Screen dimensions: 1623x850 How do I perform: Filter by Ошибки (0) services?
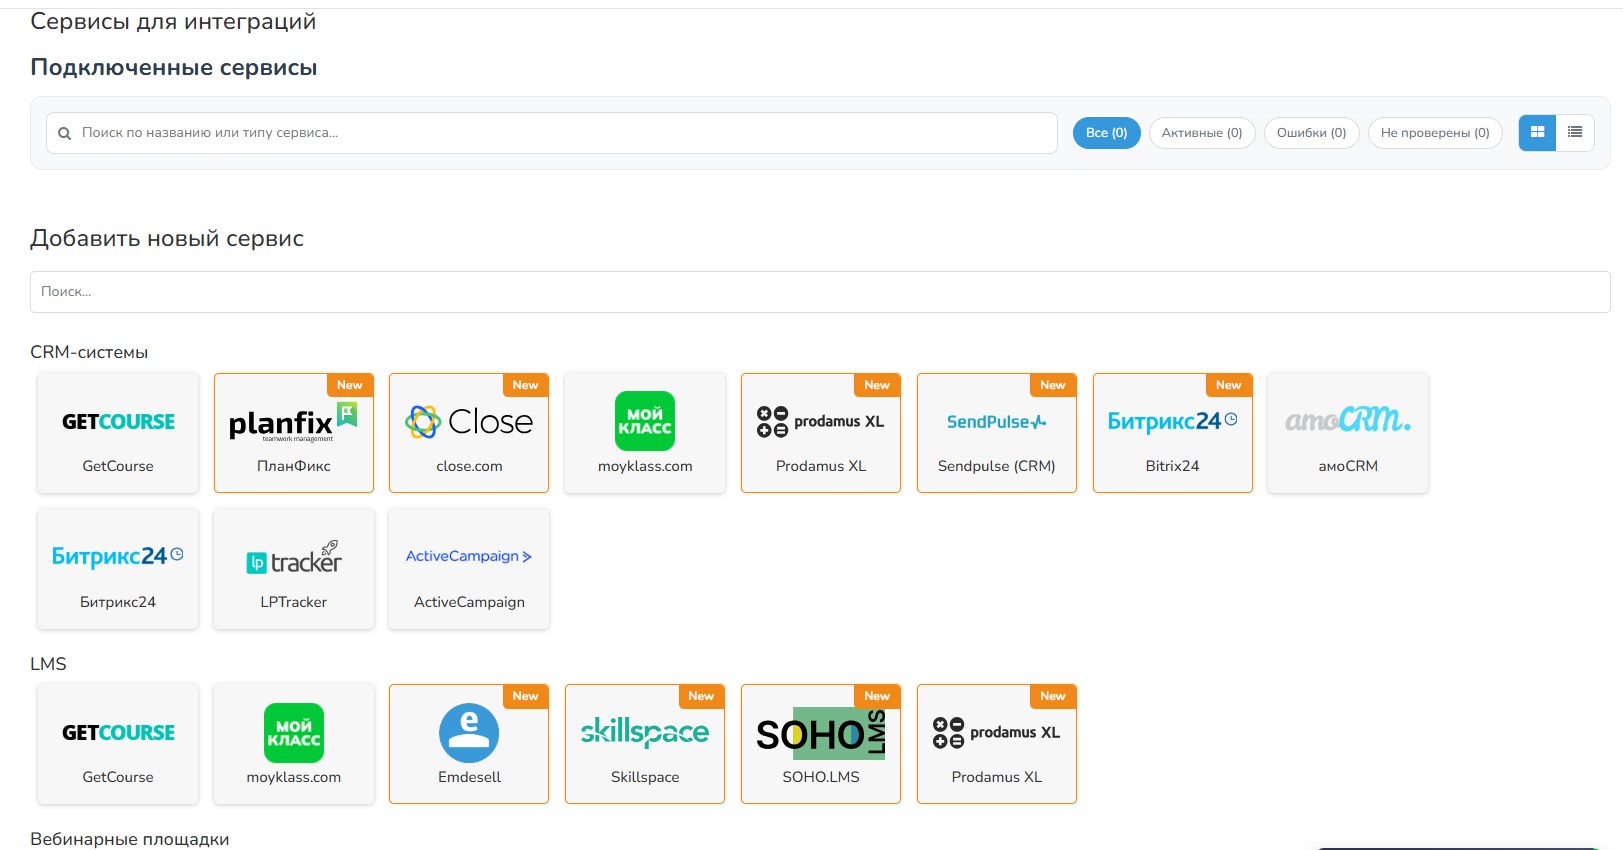pyautogui.click(x=1311, y=133)
